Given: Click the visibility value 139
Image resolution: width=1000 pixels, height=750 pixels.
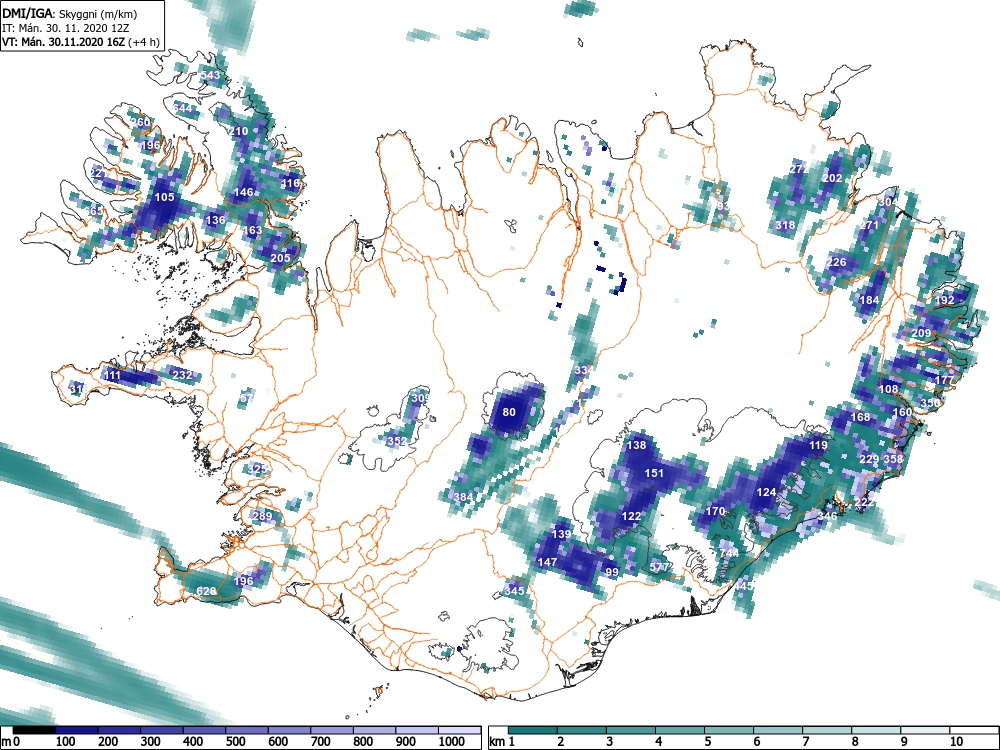Looking at the screenshot, I should 561,534.
